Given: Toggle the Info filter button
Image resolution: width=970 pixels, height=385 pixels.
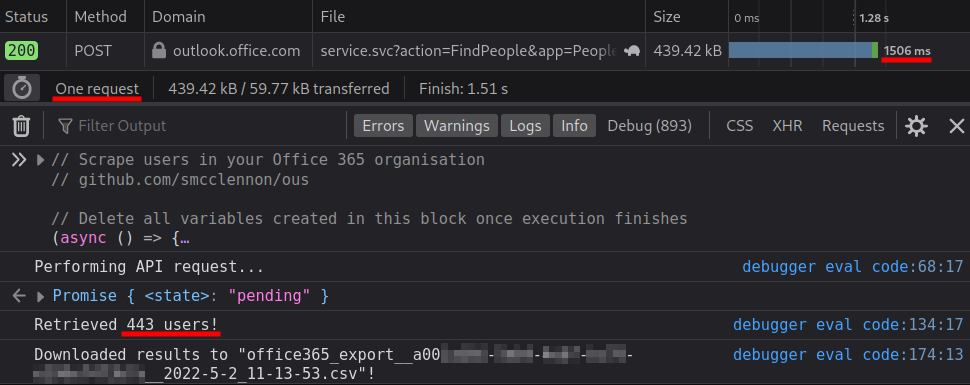Looking at the screenshot, I should coord(574,126).
